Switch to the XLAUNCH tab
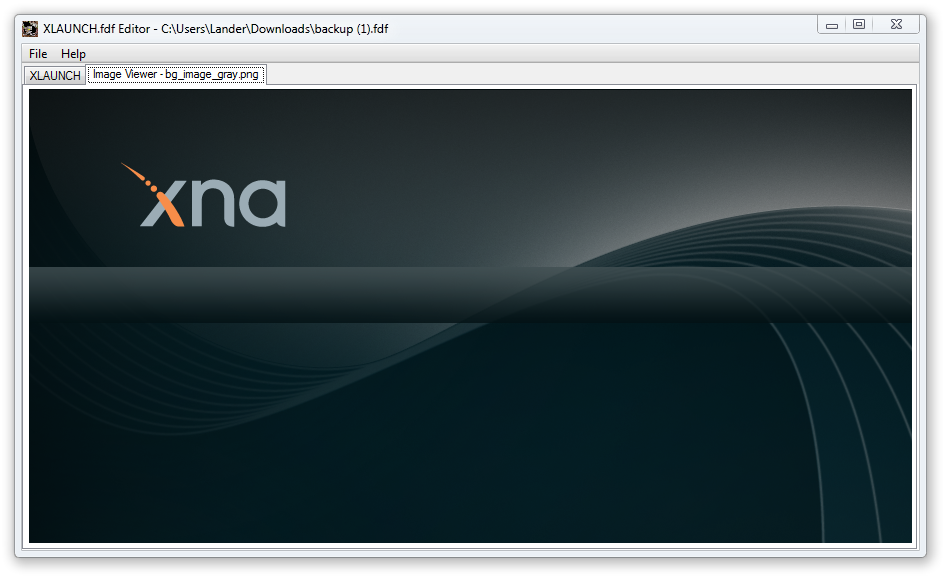The width and height of the screenshot is (945, 576). click(55, 75)
